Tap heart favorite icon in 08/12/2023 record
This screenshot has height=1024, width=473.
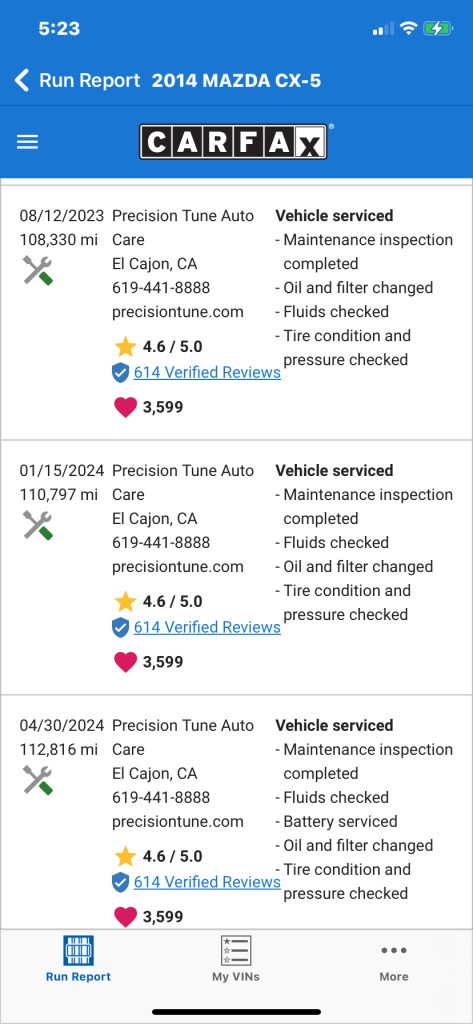click(125, 408)
